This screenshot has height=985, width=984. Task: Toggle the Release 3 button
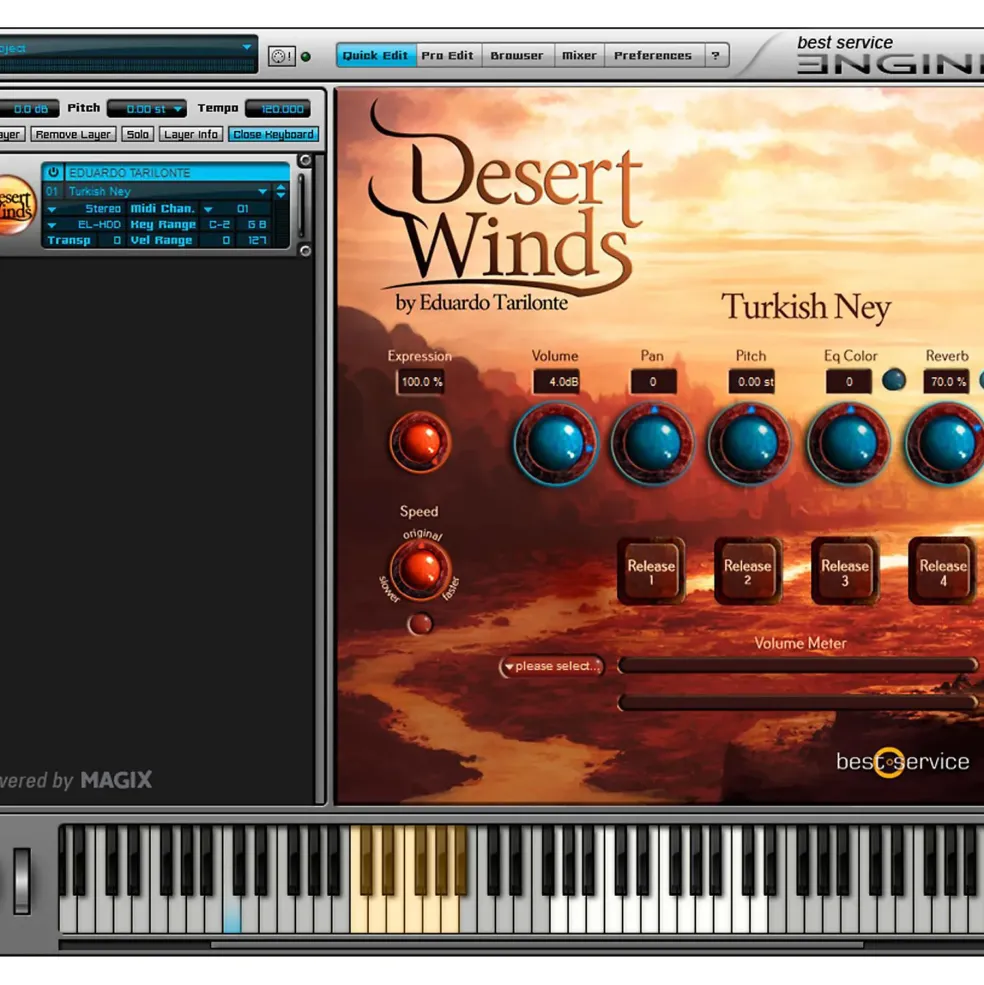pyautogui.click(x=845, y=571)
